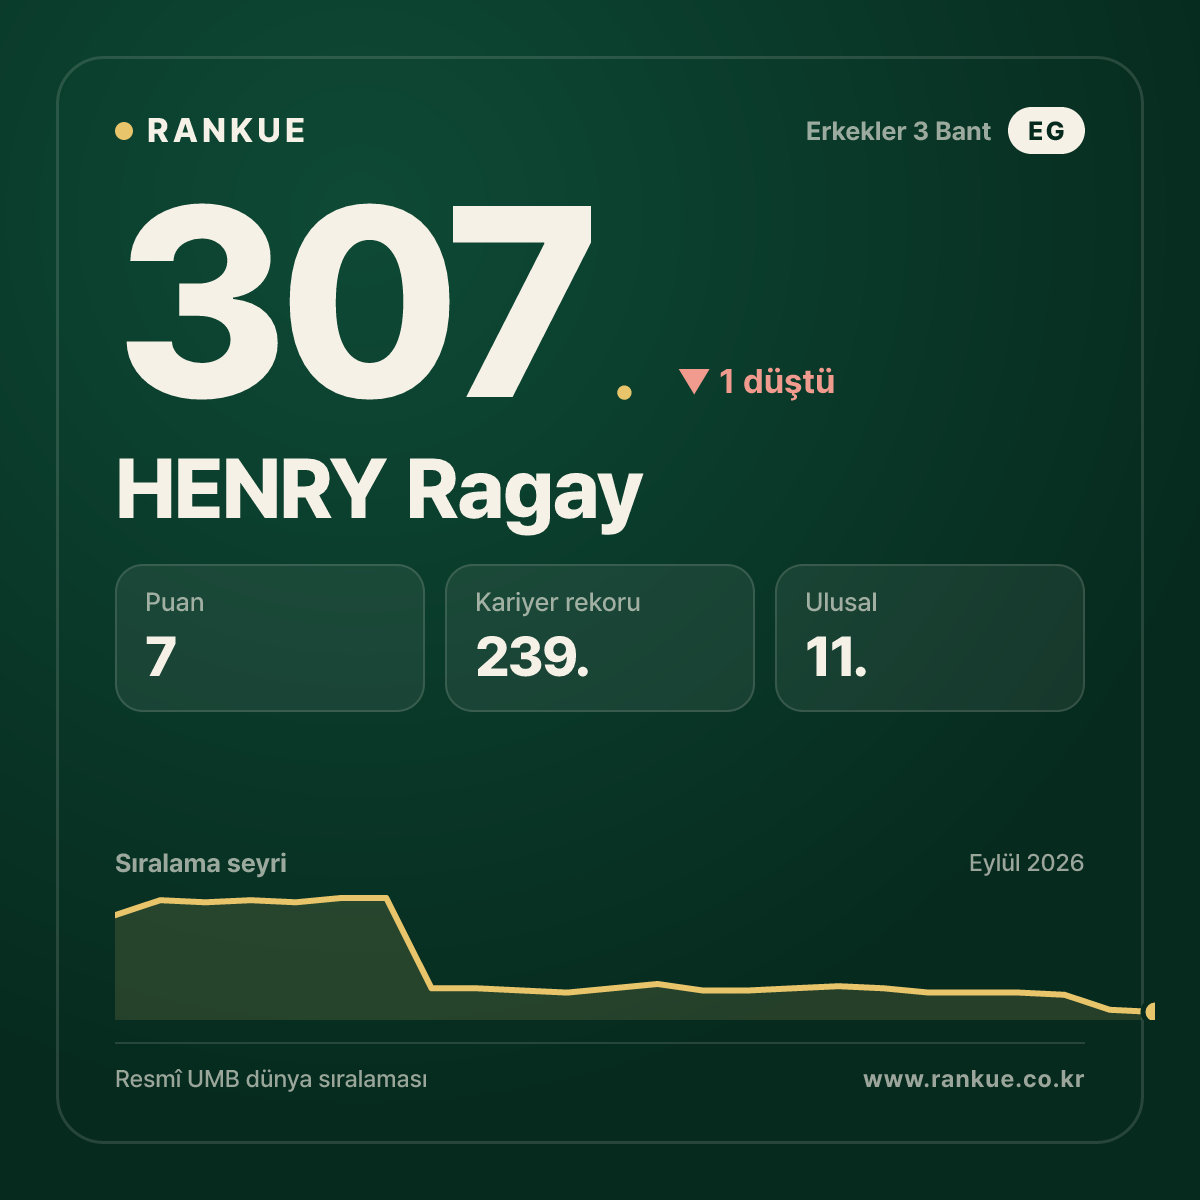Image resolution: width=1200 pixels, height=1200 pixels.
Task: Click the red down-triangle rank change icon
Action: (694, 381)
